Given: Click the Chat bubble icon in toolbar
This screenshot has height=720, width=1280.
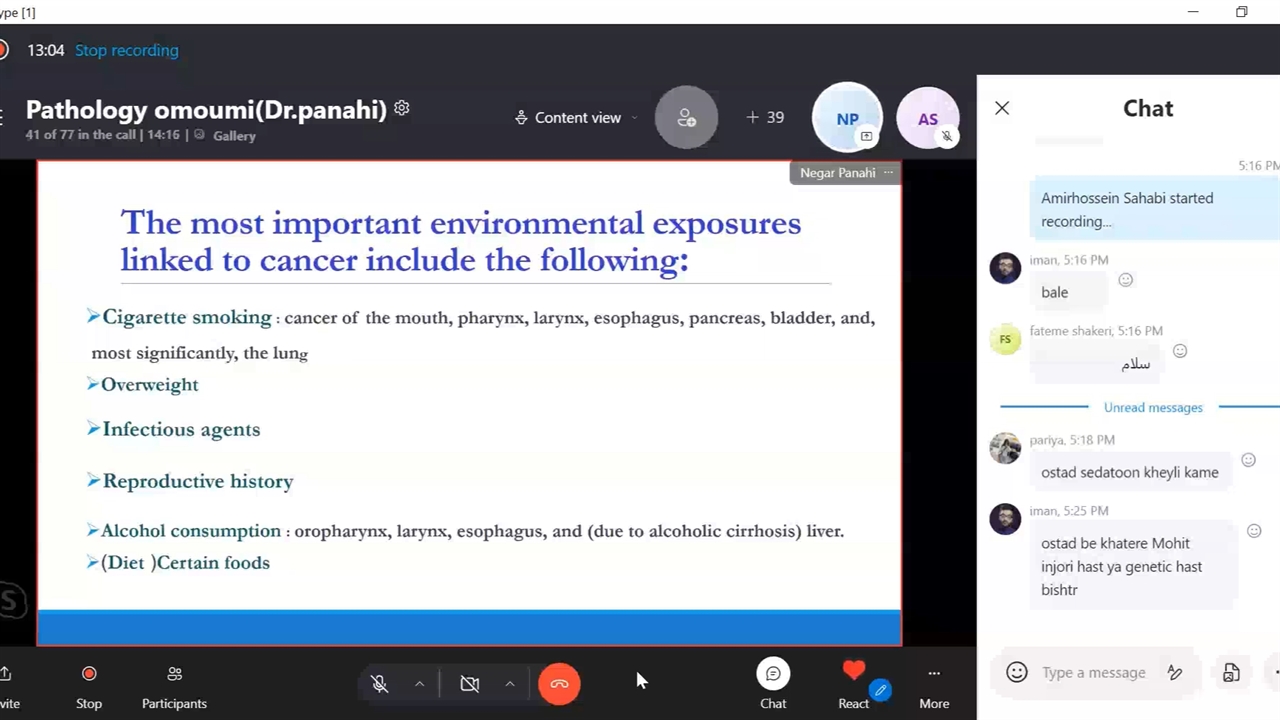Looking at the screenshot, I should pos(773,675).
